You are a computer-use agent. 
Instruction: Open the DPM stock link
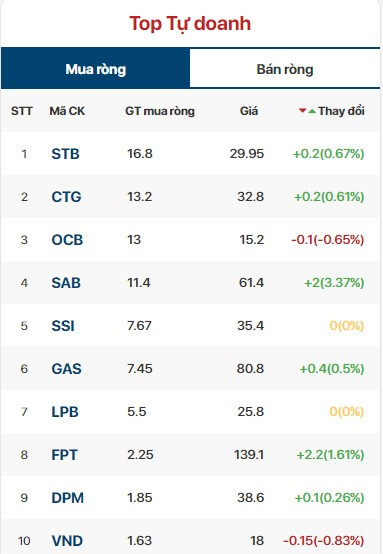click(67, 498)
